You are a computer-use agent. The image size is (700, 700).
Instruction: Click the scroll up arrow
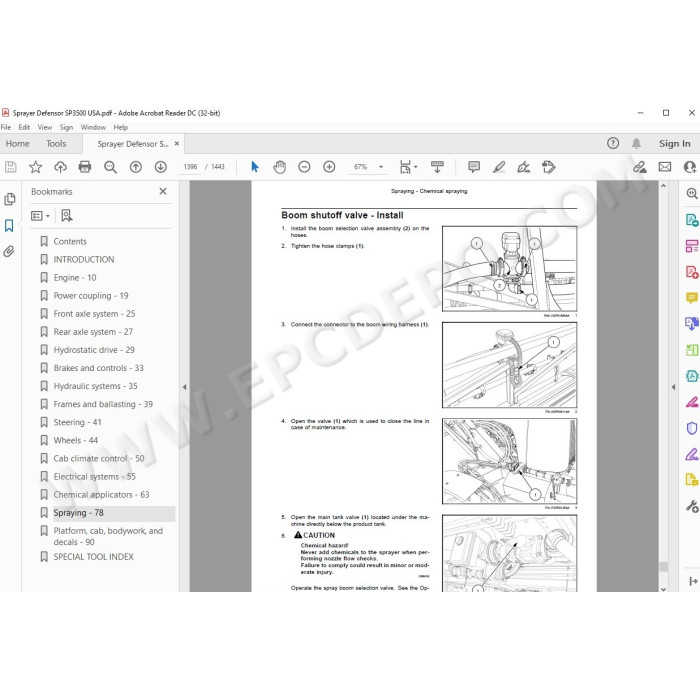tap(663, 186)
